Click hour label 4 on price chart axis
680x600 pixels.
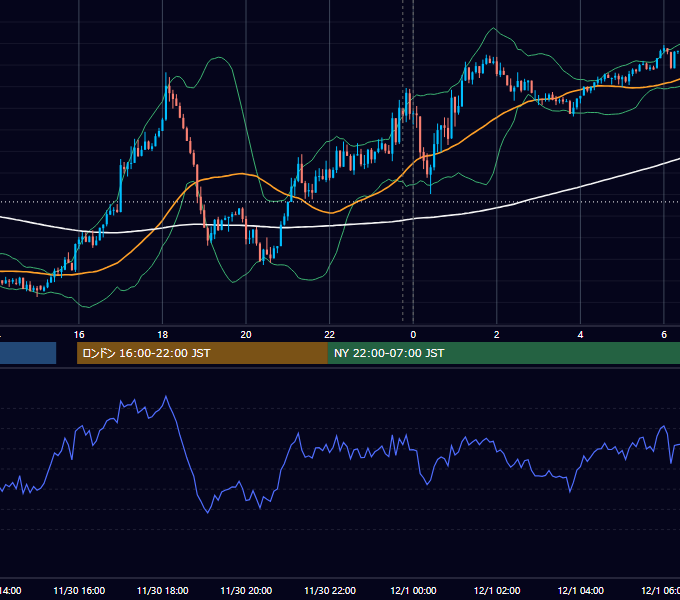click(580, 335)
